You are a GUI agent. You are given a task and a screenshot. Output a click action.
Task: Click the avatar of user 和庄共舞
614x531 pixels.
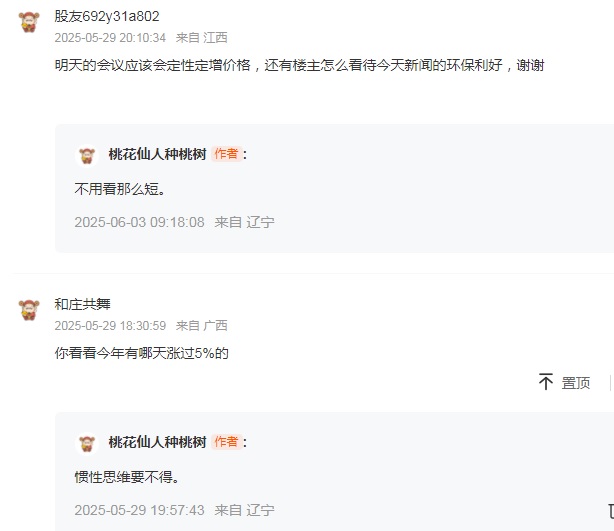tap(29, 310)
